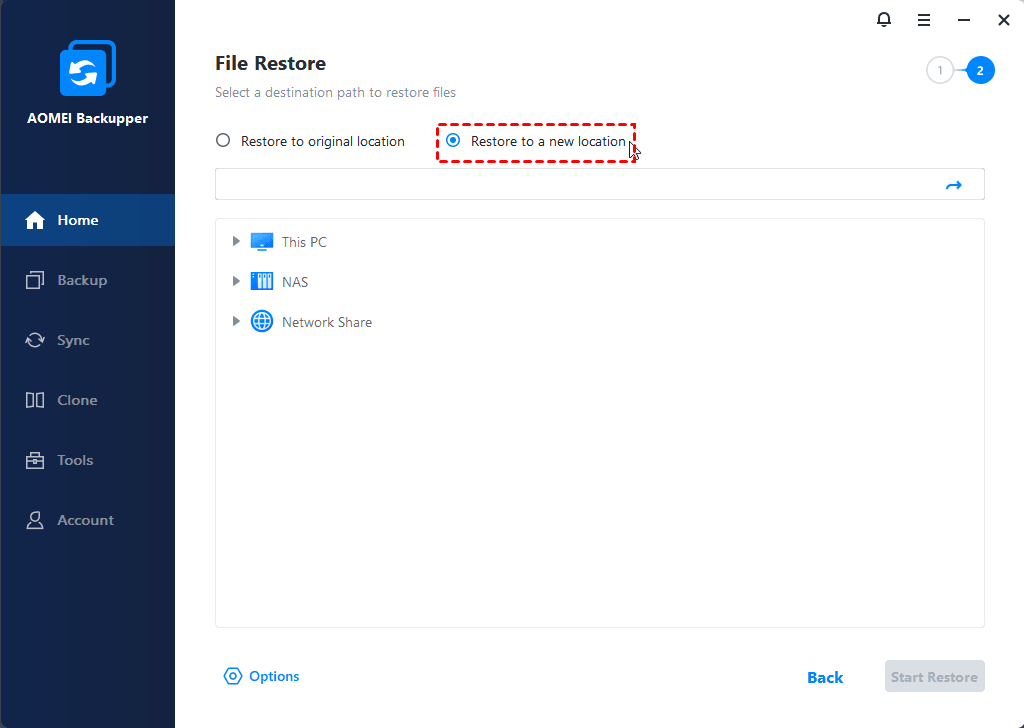Switch to the Sync sidebar item
Screen dimensions: 1024x728
73,340
